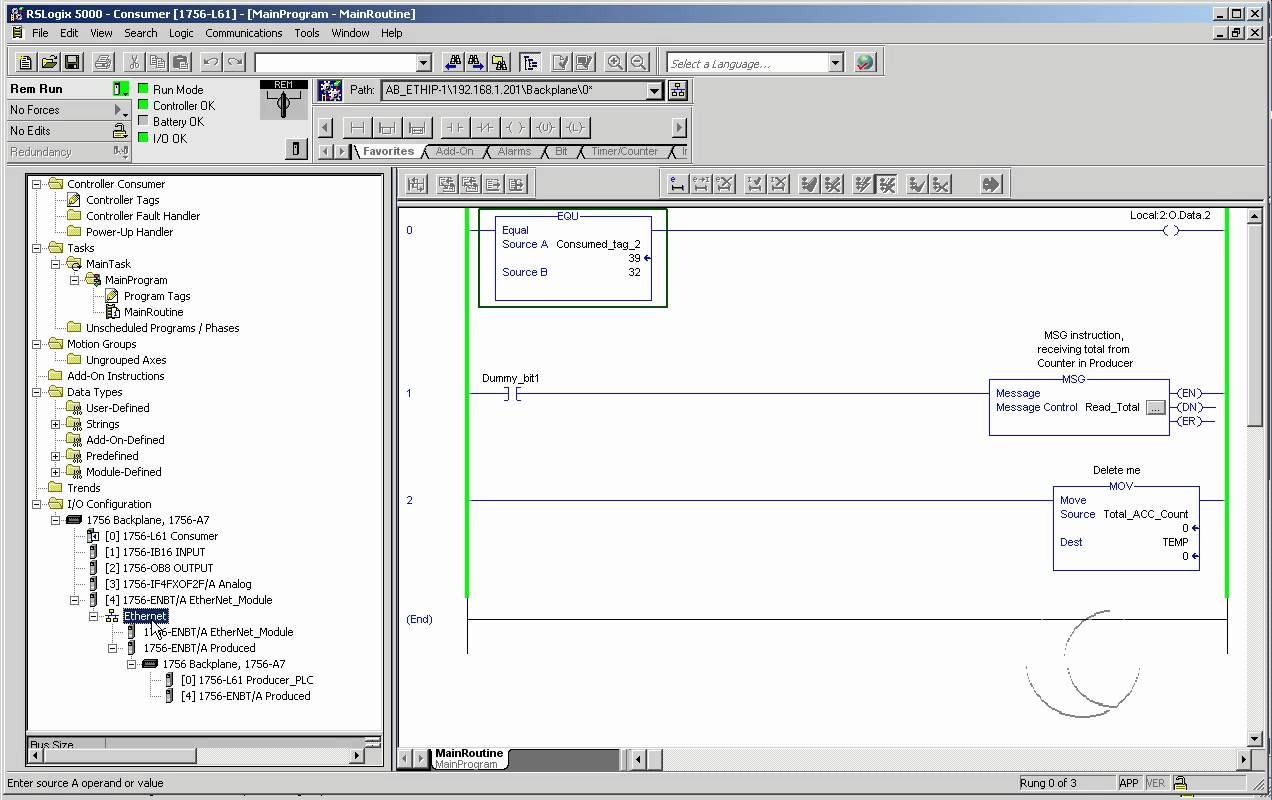The height and width of the screenshot is (800, 1272).
Task: Open the Rem Run controller status dropdown
Action: pyautogui.click(x=121, y=89)
